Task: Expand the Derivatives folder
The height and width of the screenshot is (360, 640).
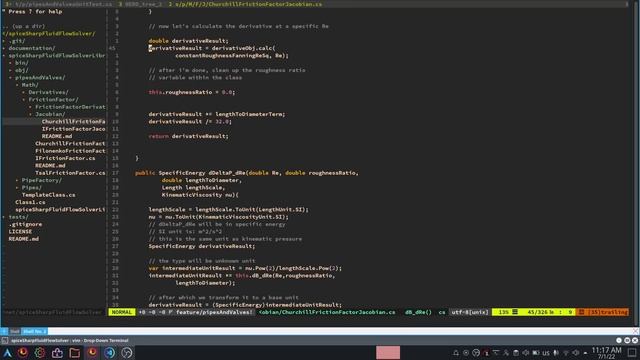Action: (x=45, y=92)
